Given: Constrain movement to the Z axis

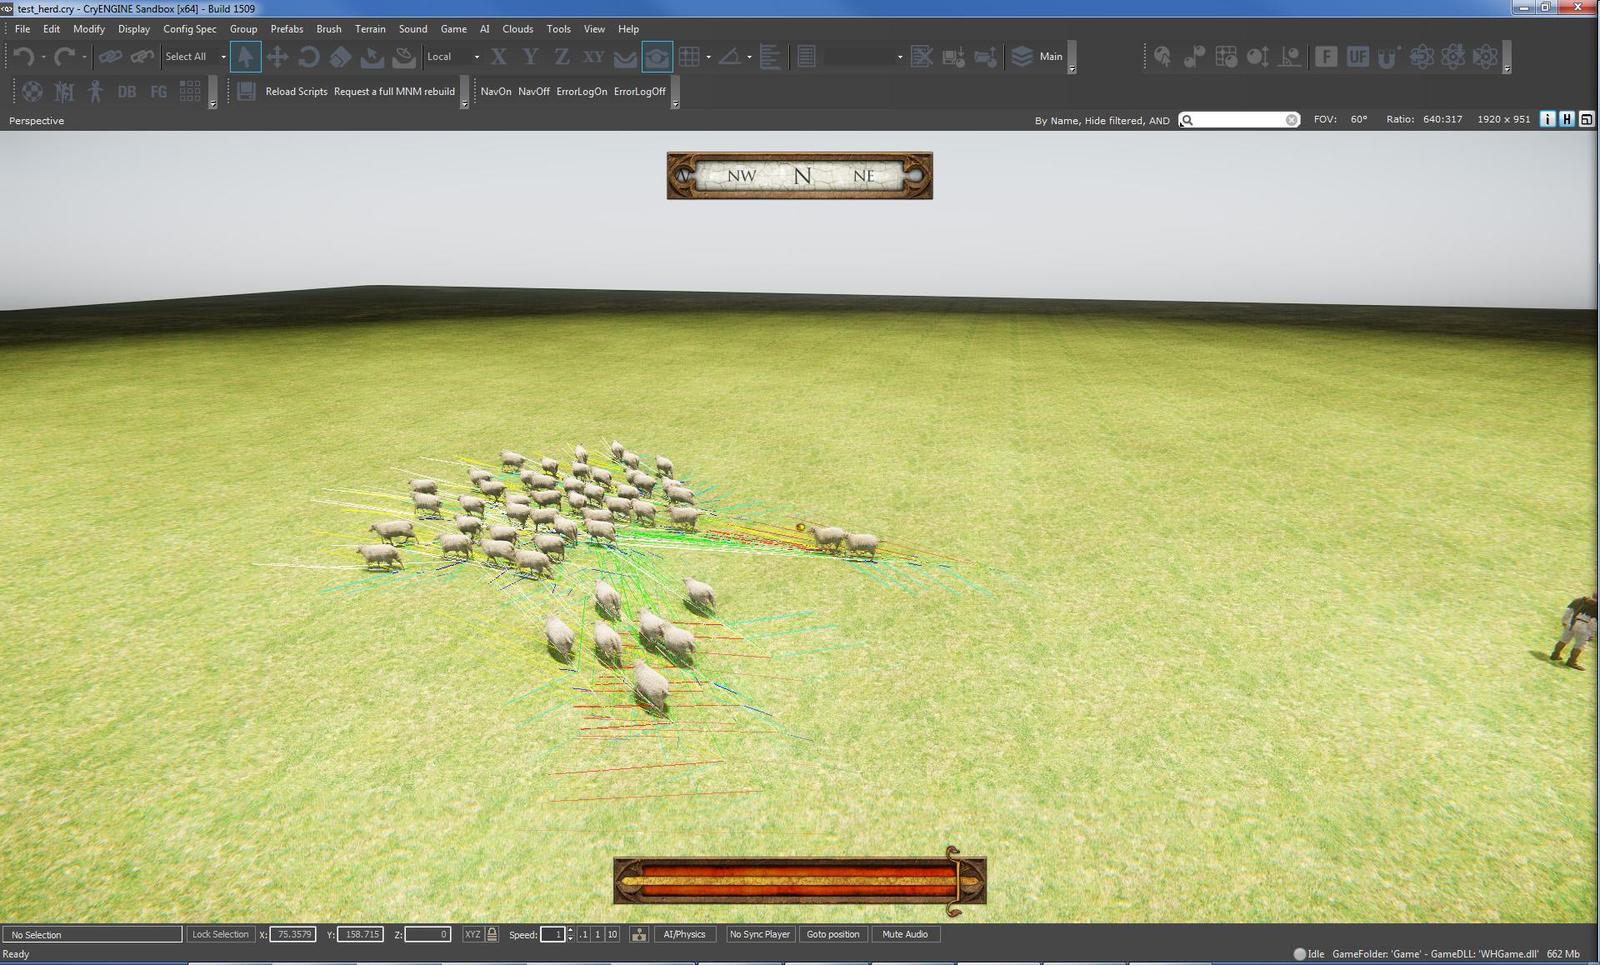Looking at the screenshot, I should point(562,57).
